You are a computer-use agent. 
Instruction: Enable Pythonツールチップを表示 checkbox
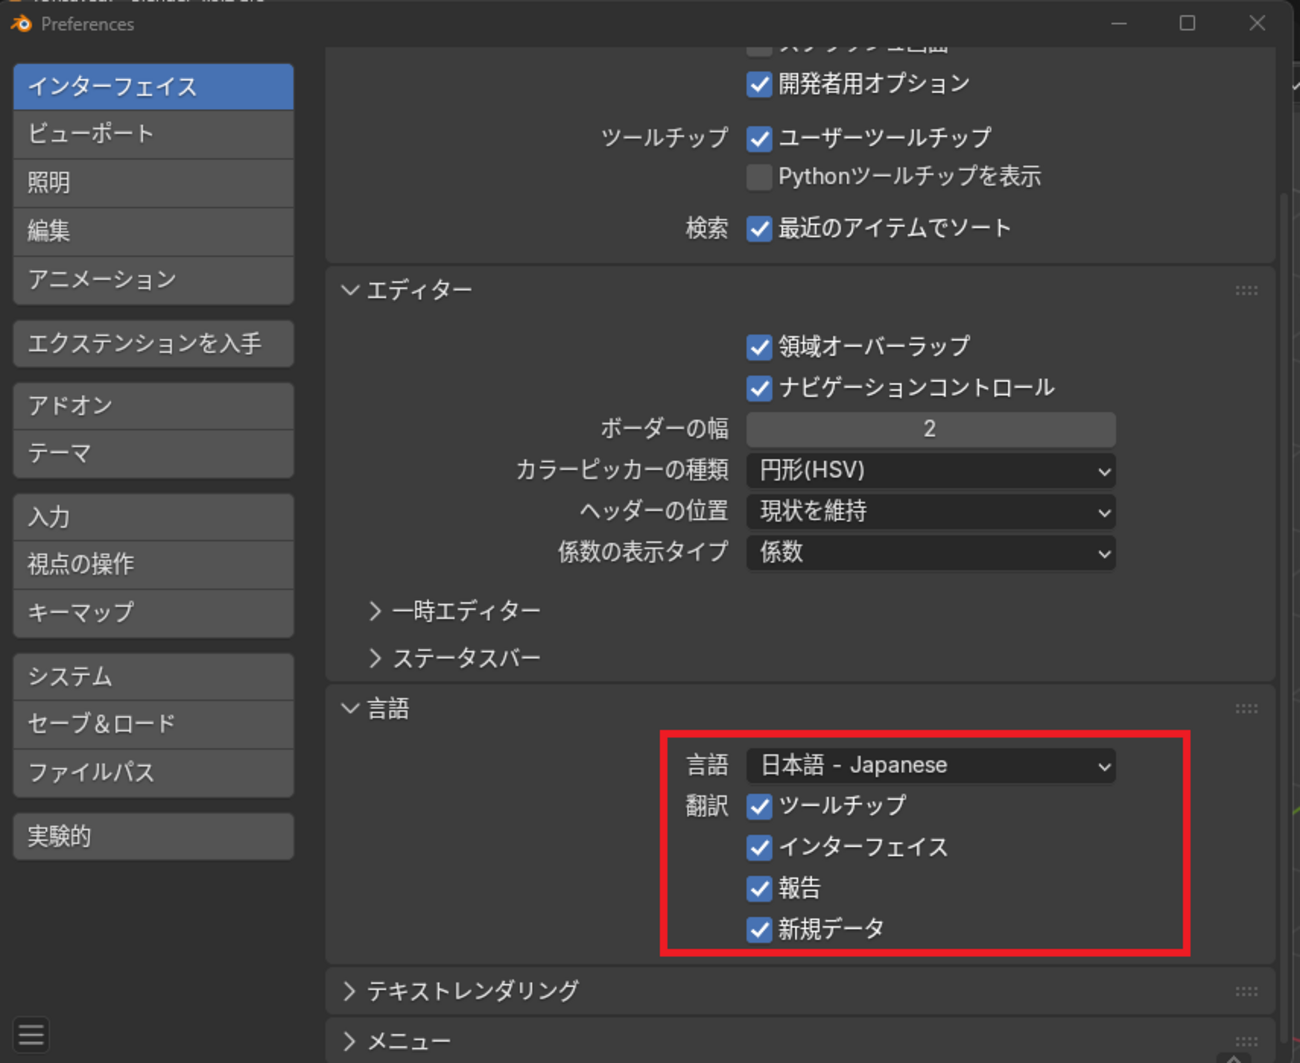759,177
